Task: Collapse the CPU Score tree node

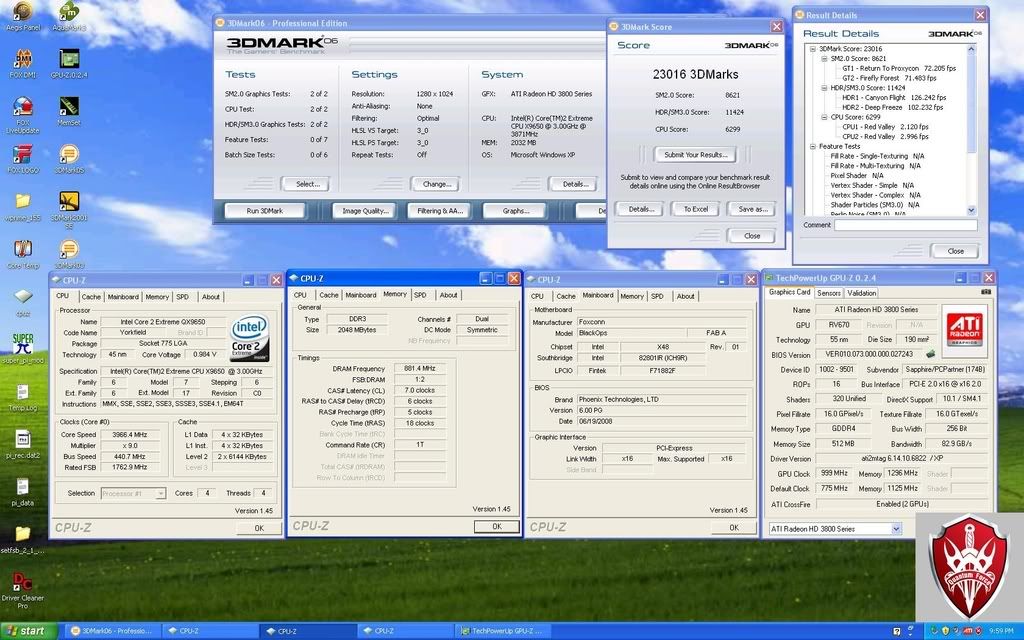Action: pos(824,117)
